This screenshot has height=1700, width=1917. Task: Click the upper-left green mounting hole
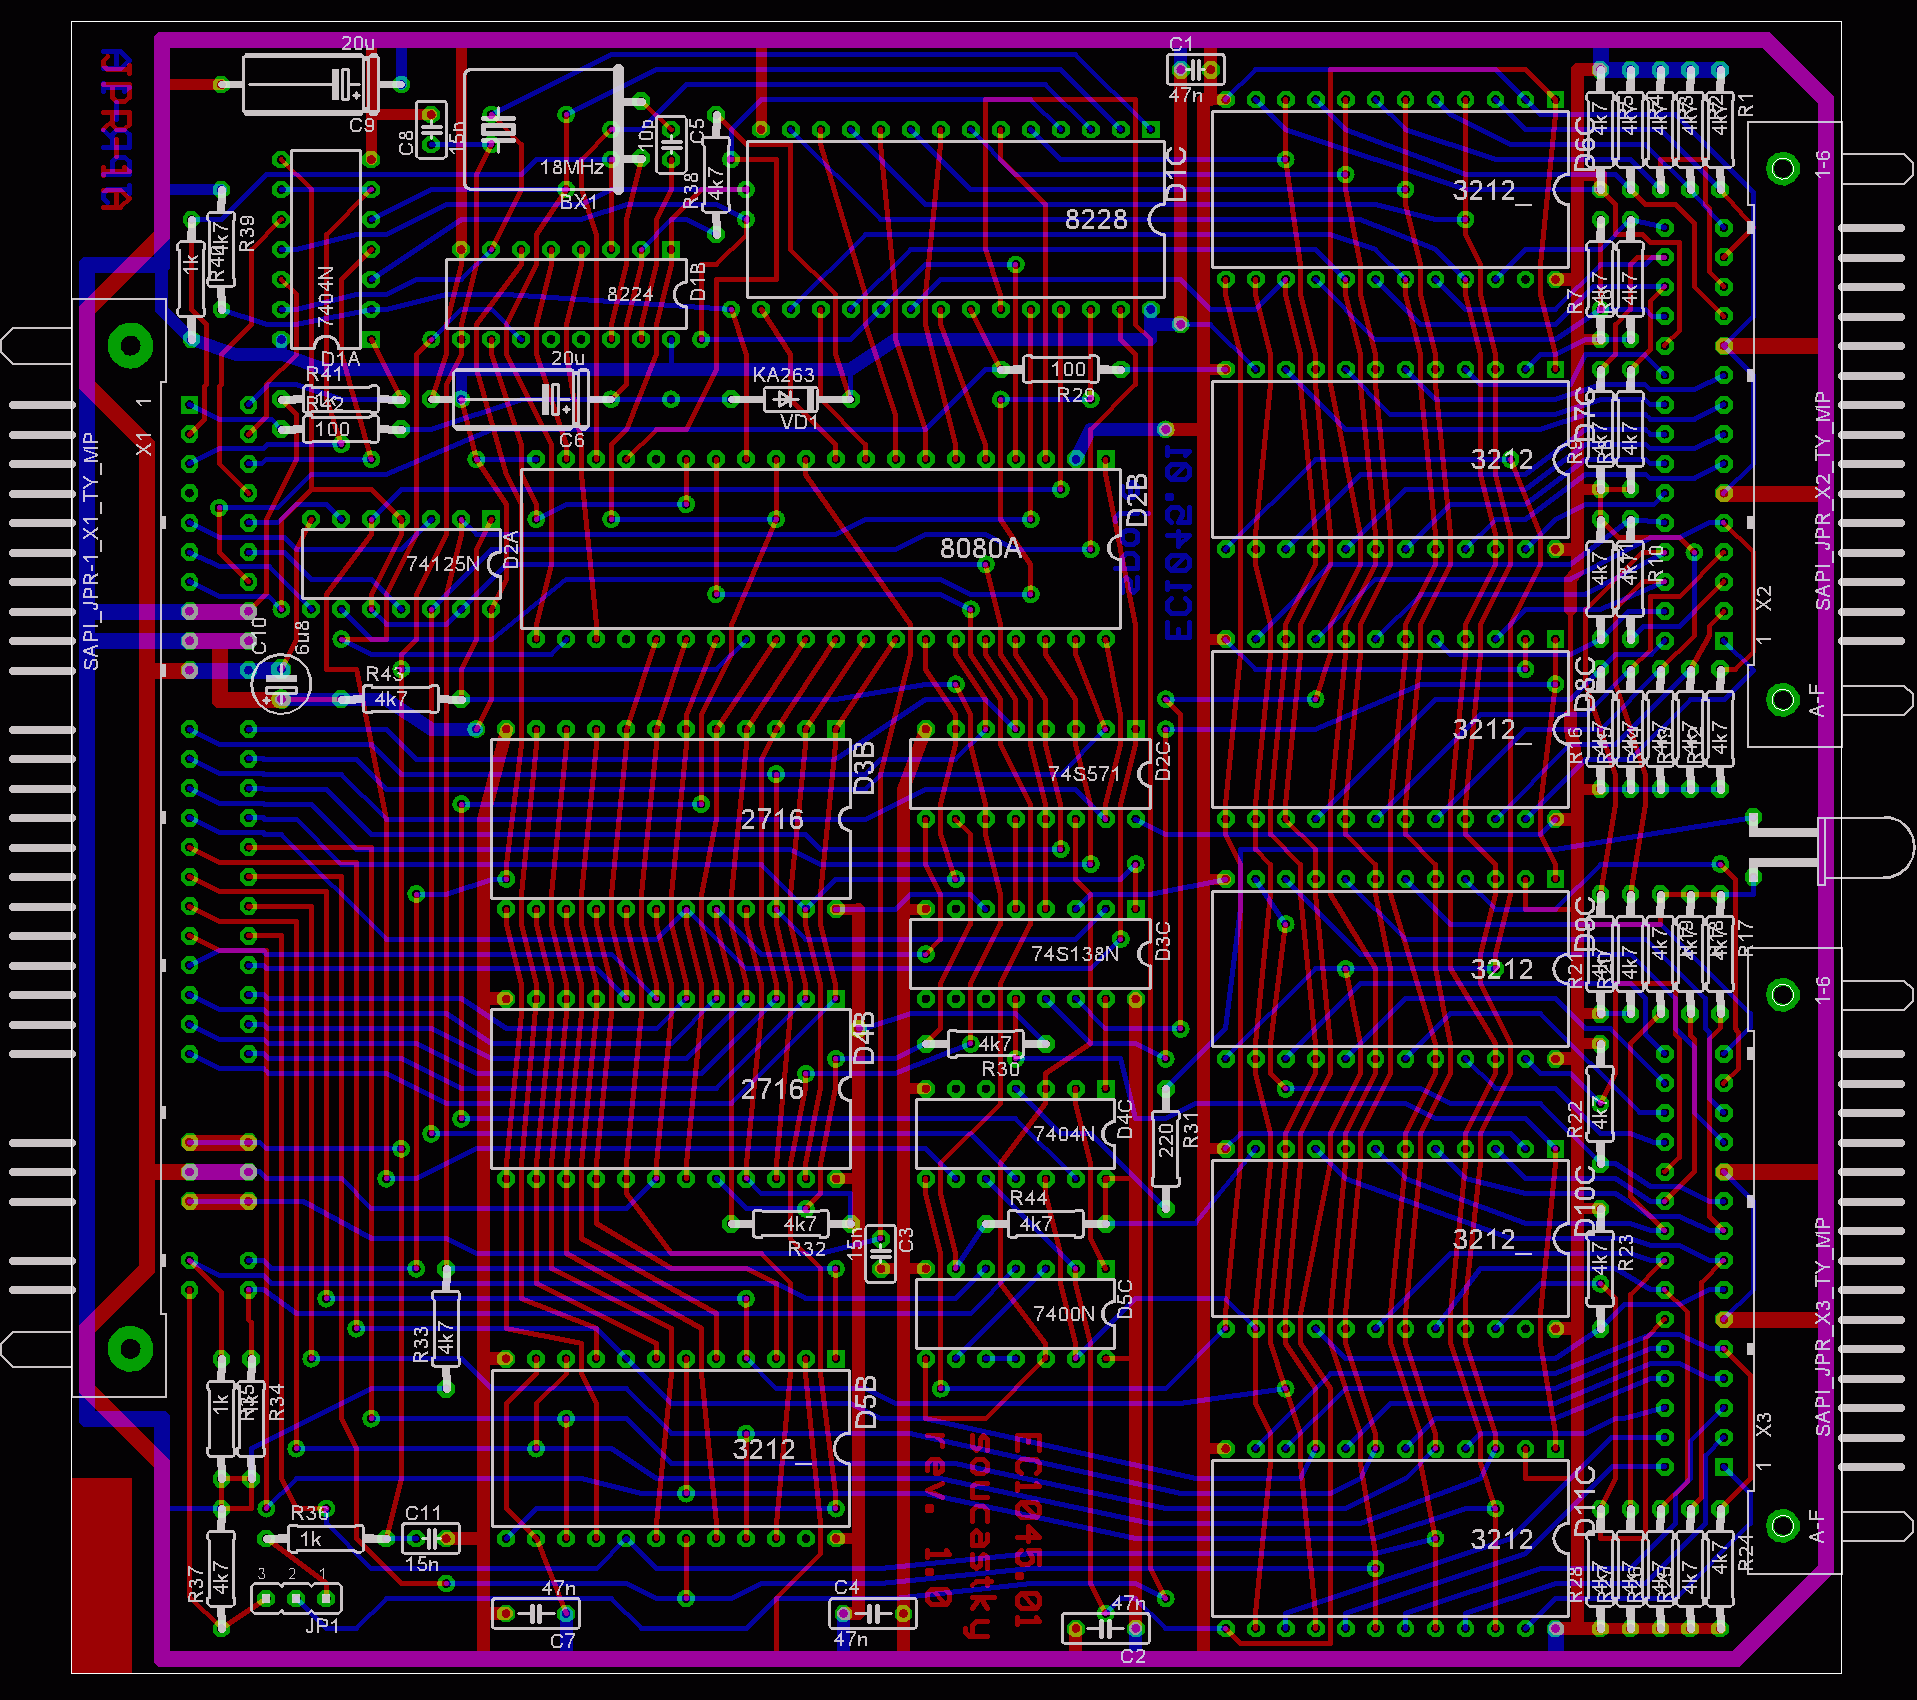pos(130,347)
